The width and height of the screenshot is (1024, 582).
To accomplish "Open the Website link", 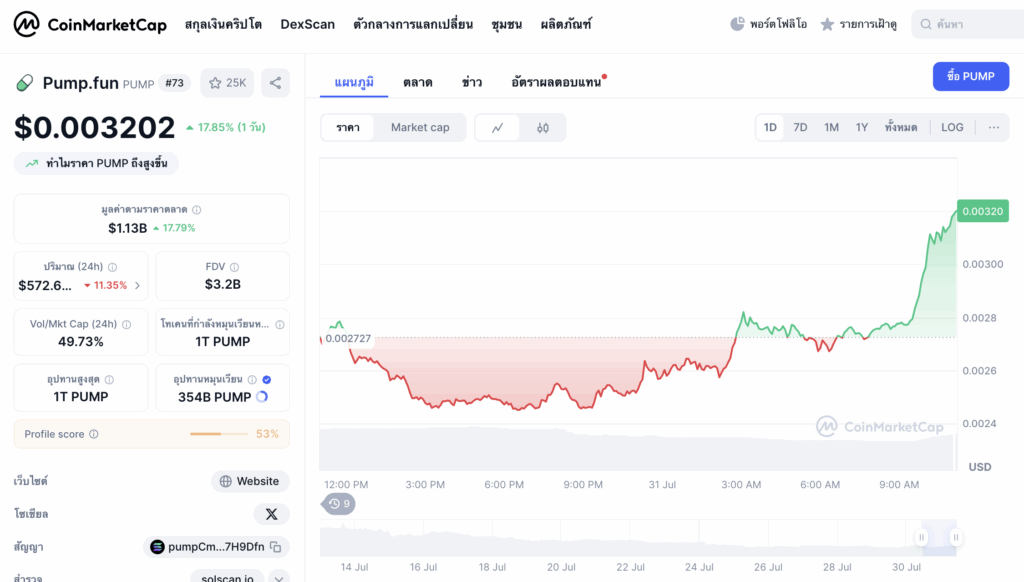I will 250,482.
